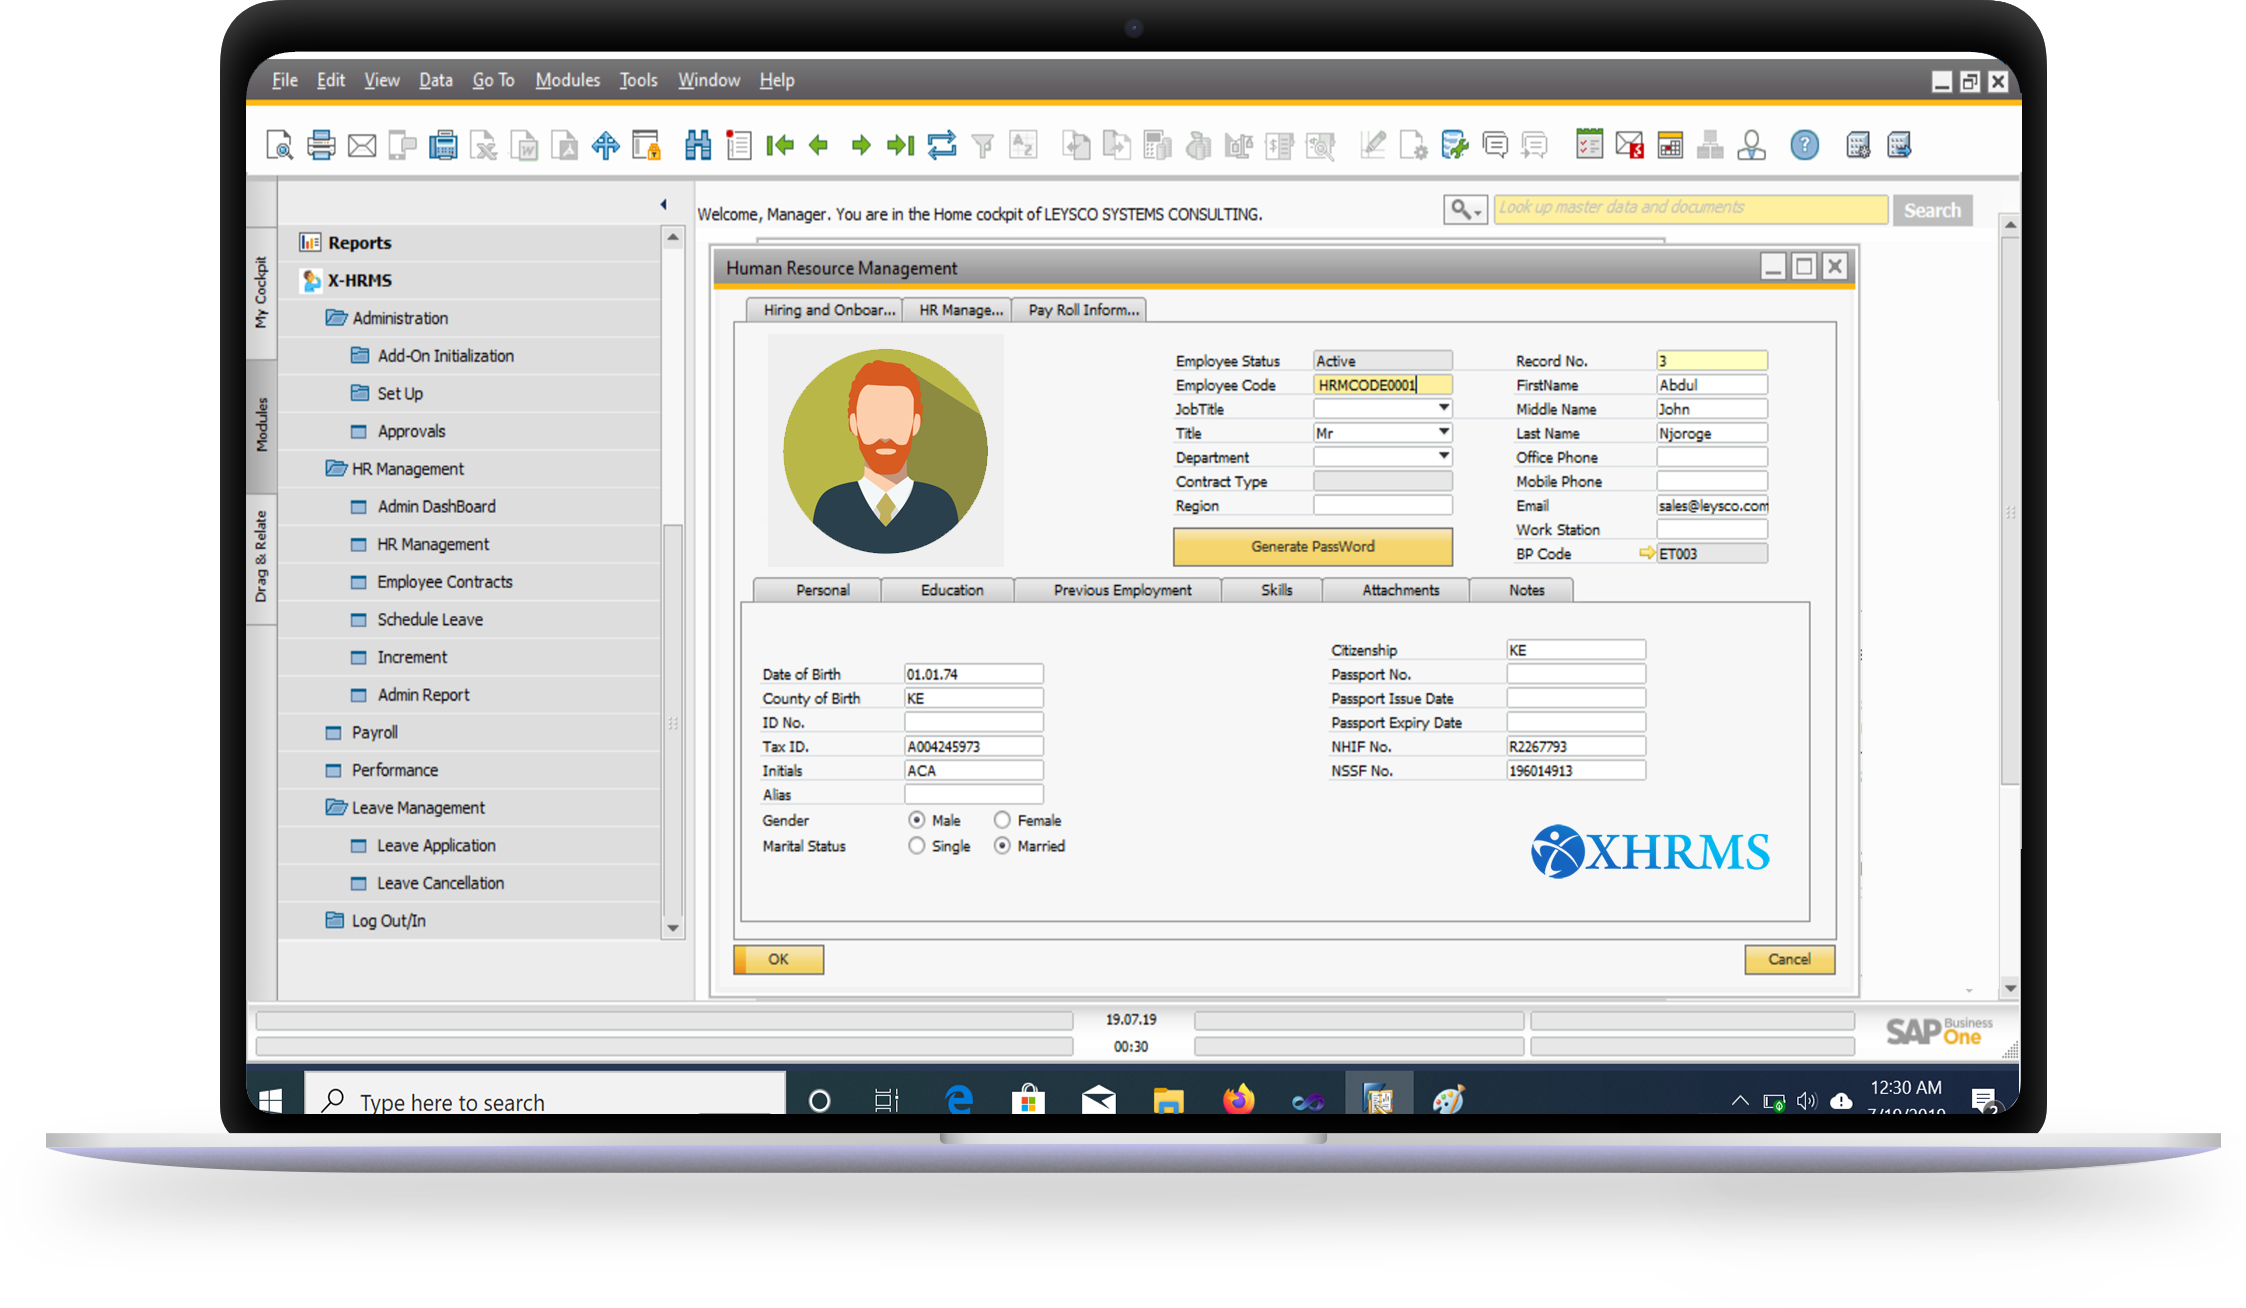The height and width of the screenshot is (1308, 2246).
Task: Click the Print icon in toolbar
Action: pos(321,146)
